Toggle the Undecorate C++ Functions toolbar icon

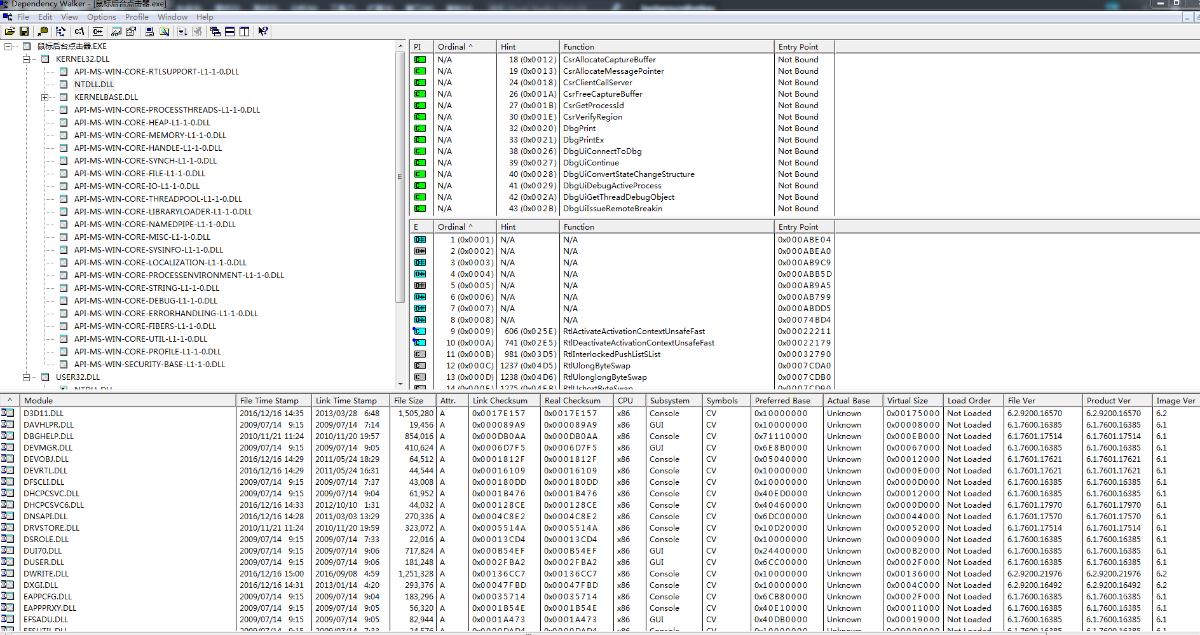(x=98, y=31)
